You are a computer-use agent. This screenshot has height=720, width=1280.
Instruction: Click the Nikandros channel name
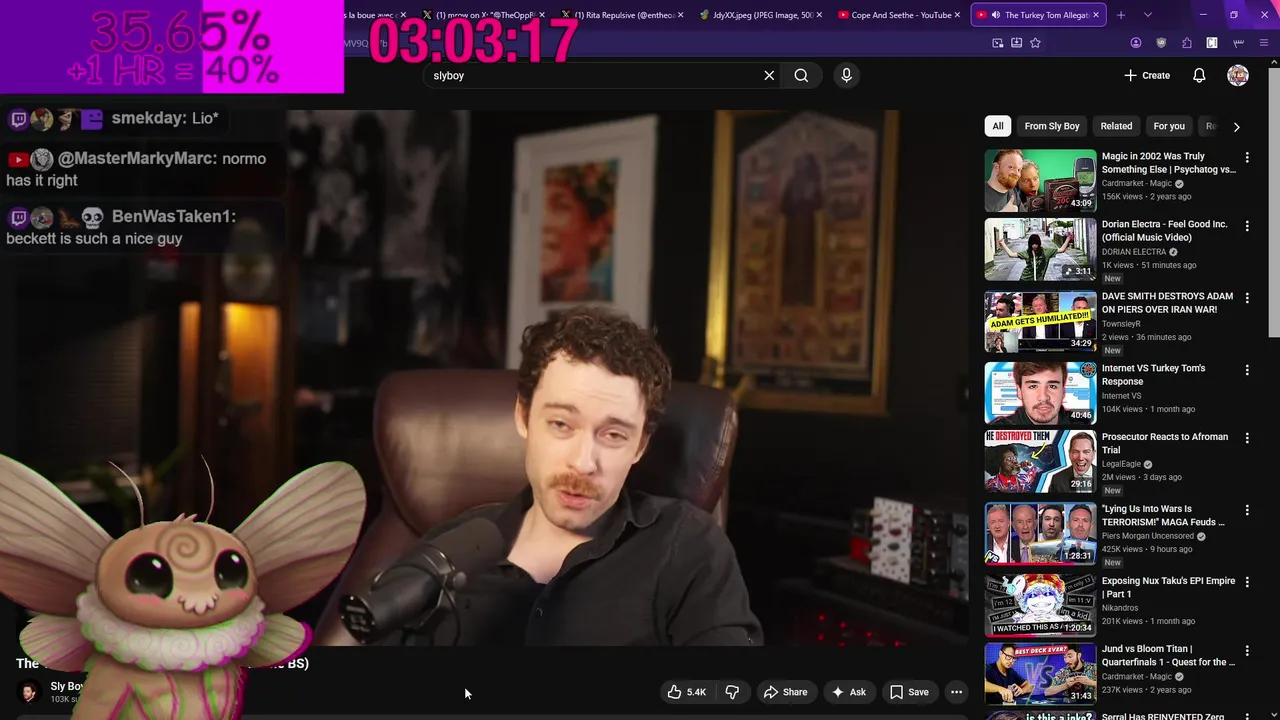[x=1121, y=608]
